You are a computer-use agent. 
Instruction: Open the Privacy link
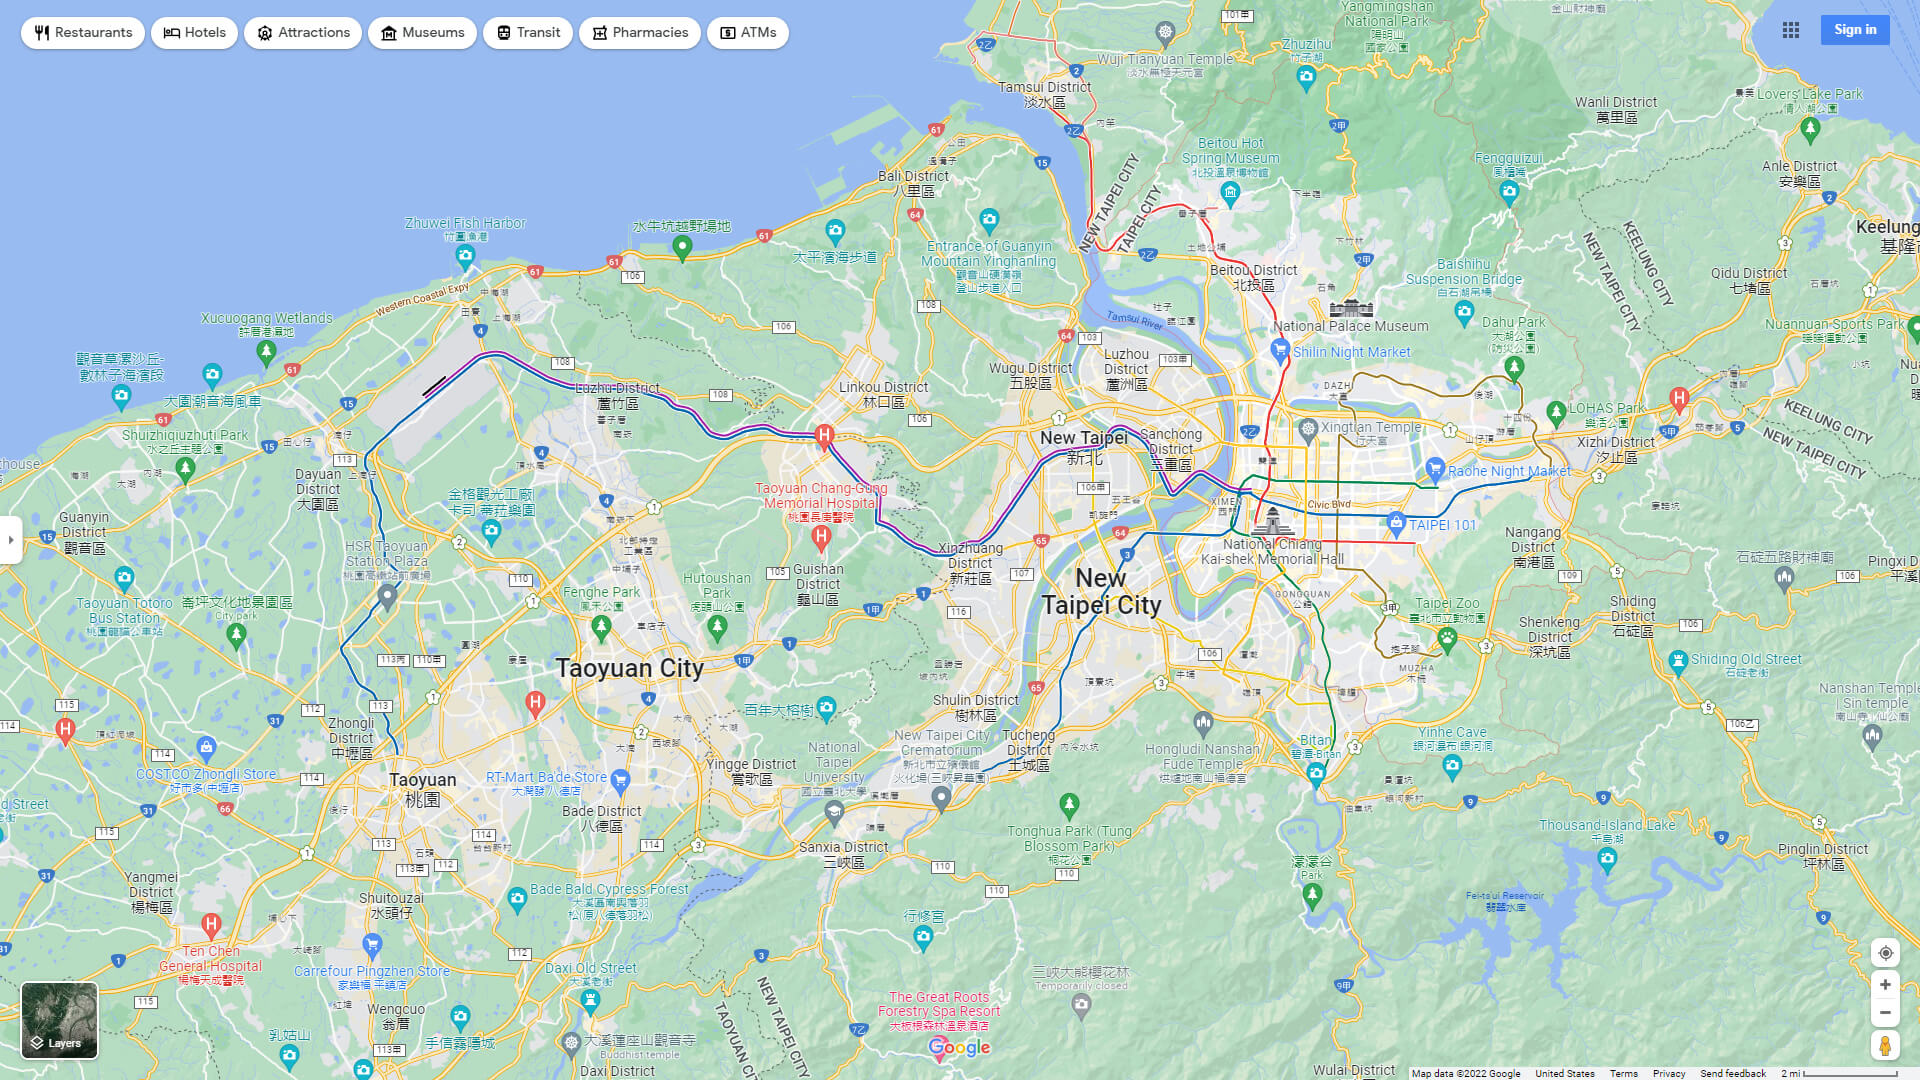tap(1669, 1073)
